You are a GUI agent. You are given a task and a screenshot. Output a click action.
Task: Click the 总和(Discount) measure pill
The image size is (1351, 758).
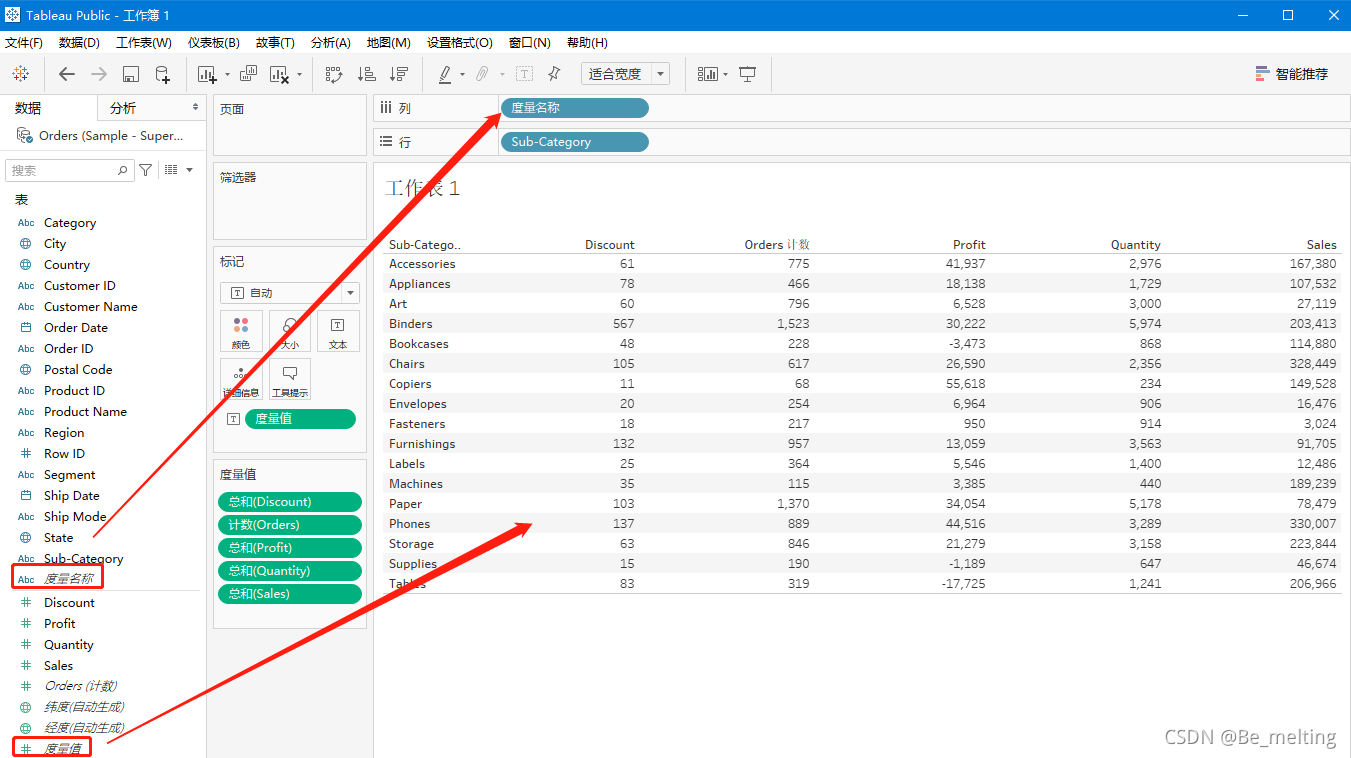[x=289, y=502]
